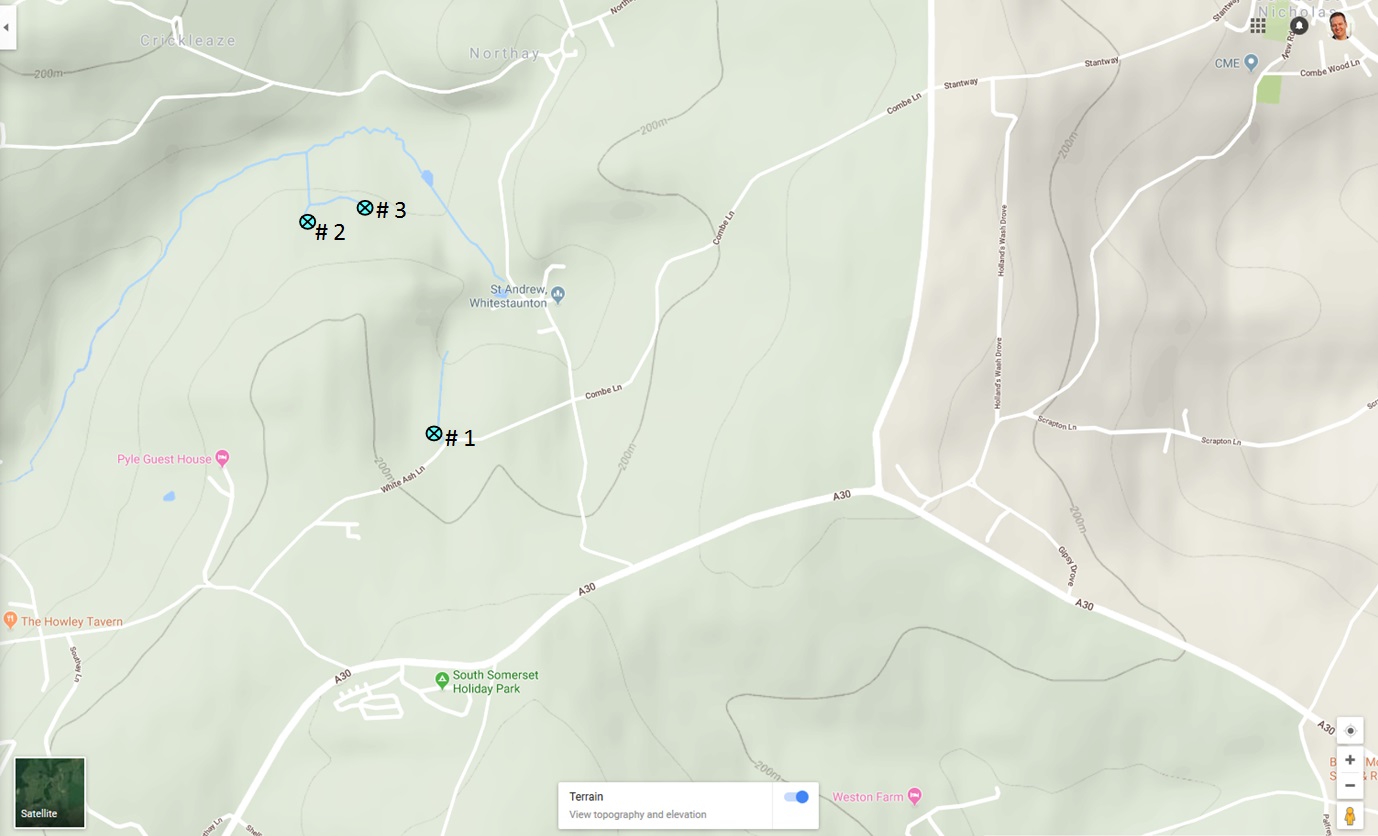Toggle the Terrain switch off
1378x836 pixels.
[x=796, y=797]
